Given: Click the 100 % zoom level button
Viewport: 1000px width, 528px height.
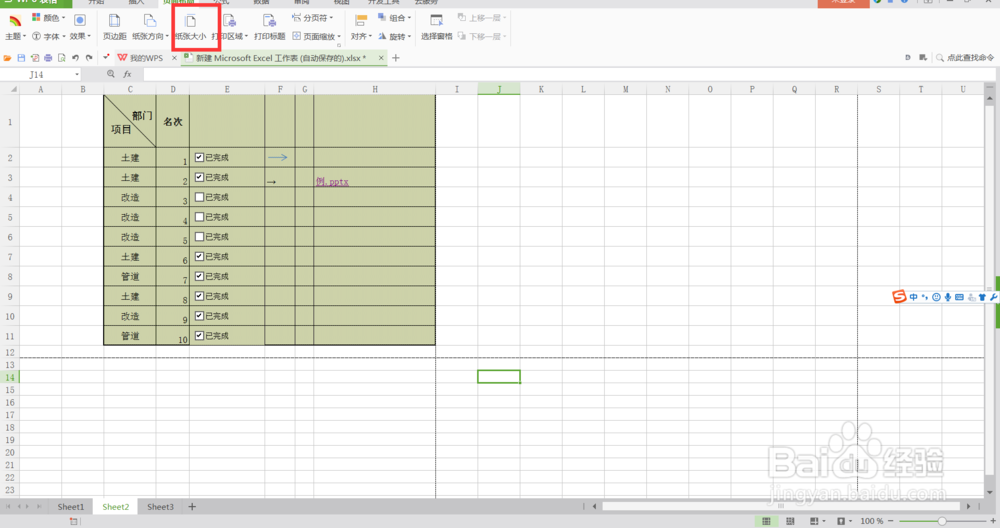Looking at the screenshot, I should point(872,522).
